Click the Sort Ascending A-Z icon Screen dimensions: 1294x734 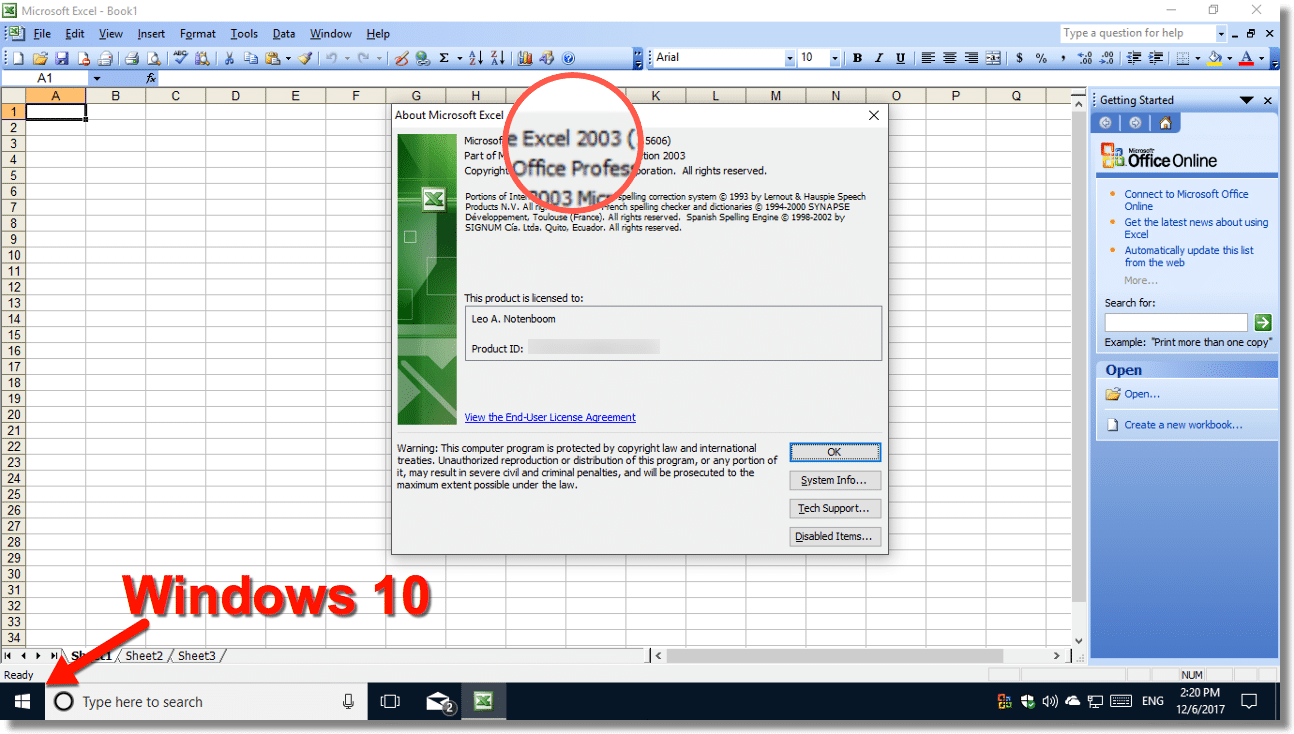click(x=476, y=58)
